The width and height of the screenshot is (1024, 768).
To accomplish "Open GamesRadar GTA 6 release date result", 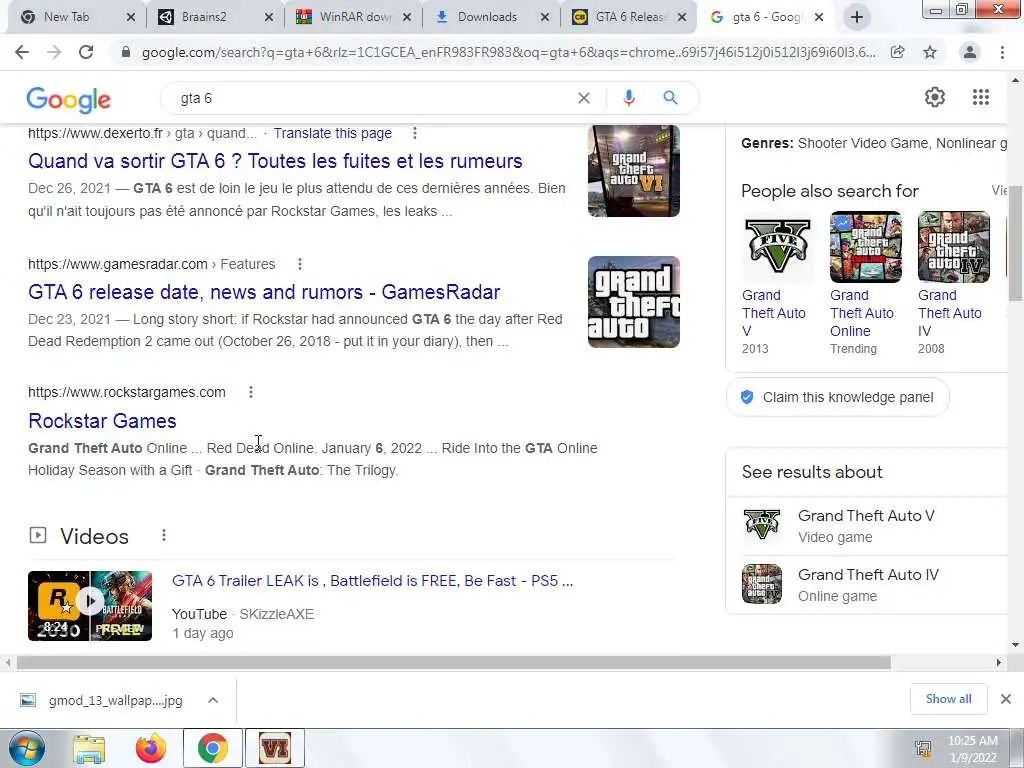I will pyautogui.click(x=264, y=292).
